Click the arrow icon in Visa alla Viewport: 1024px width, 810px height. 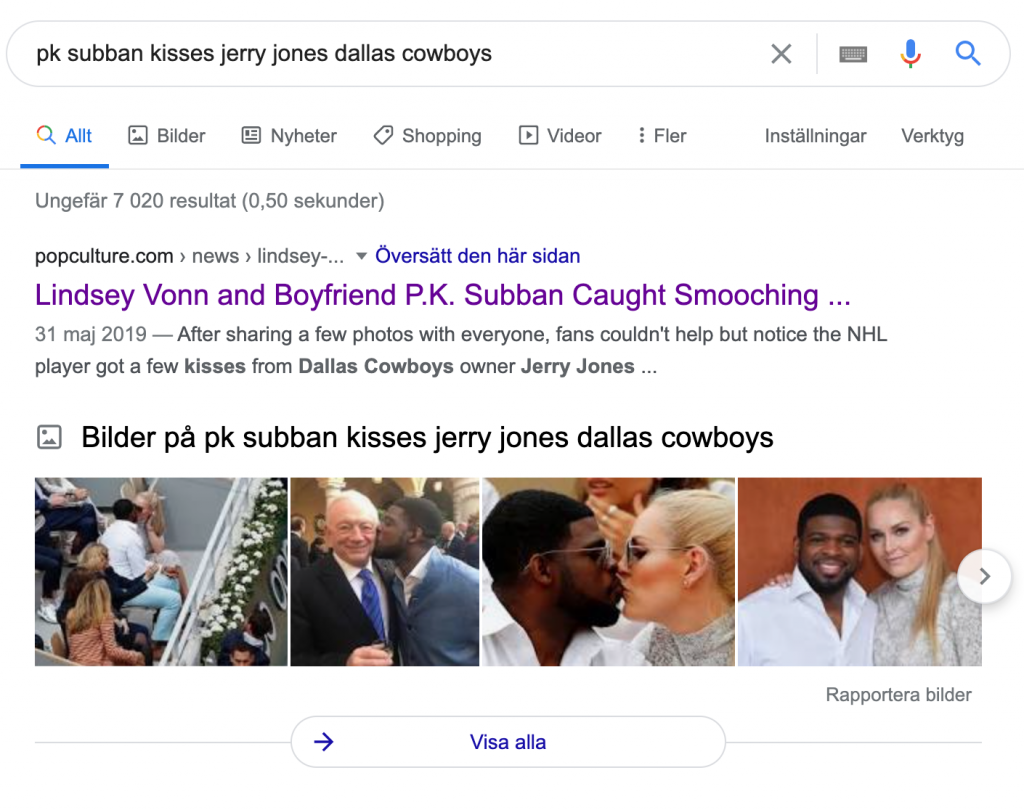tap(323, 742)
